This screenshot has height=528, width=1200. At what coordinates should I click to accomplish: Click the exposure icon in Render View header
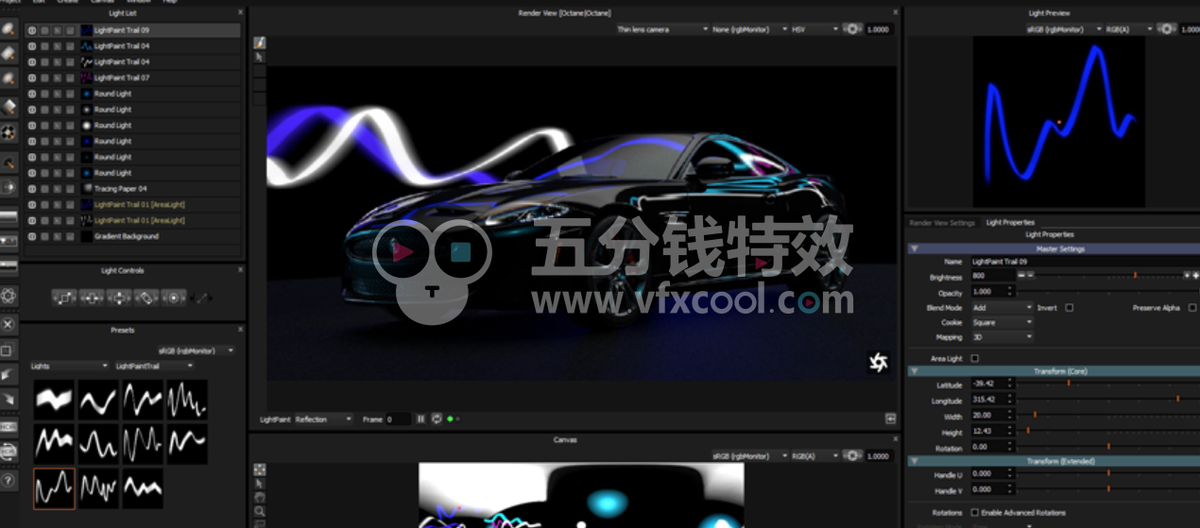coord(853,29)
